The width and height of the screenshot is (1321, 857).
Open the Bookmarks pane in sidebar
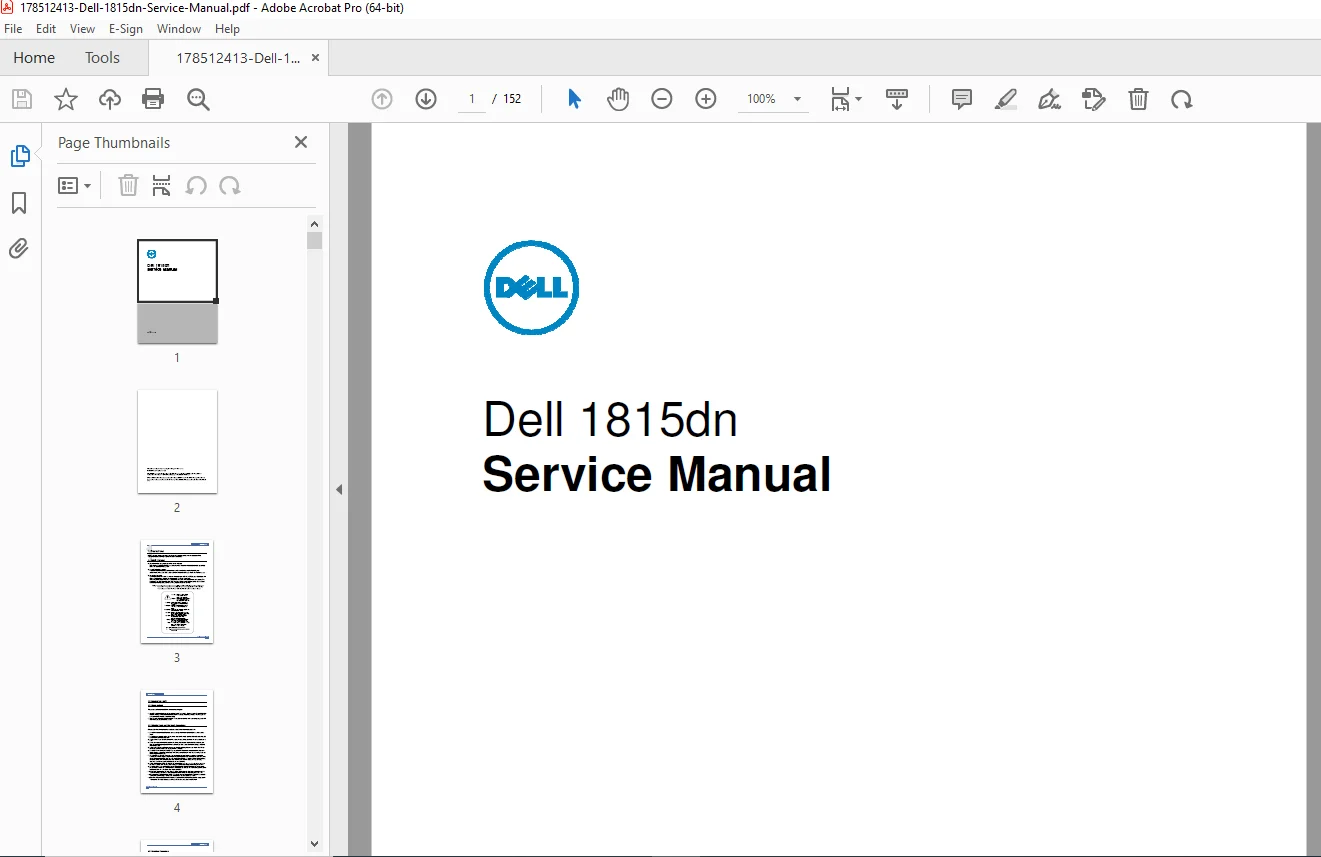[19, 203]
